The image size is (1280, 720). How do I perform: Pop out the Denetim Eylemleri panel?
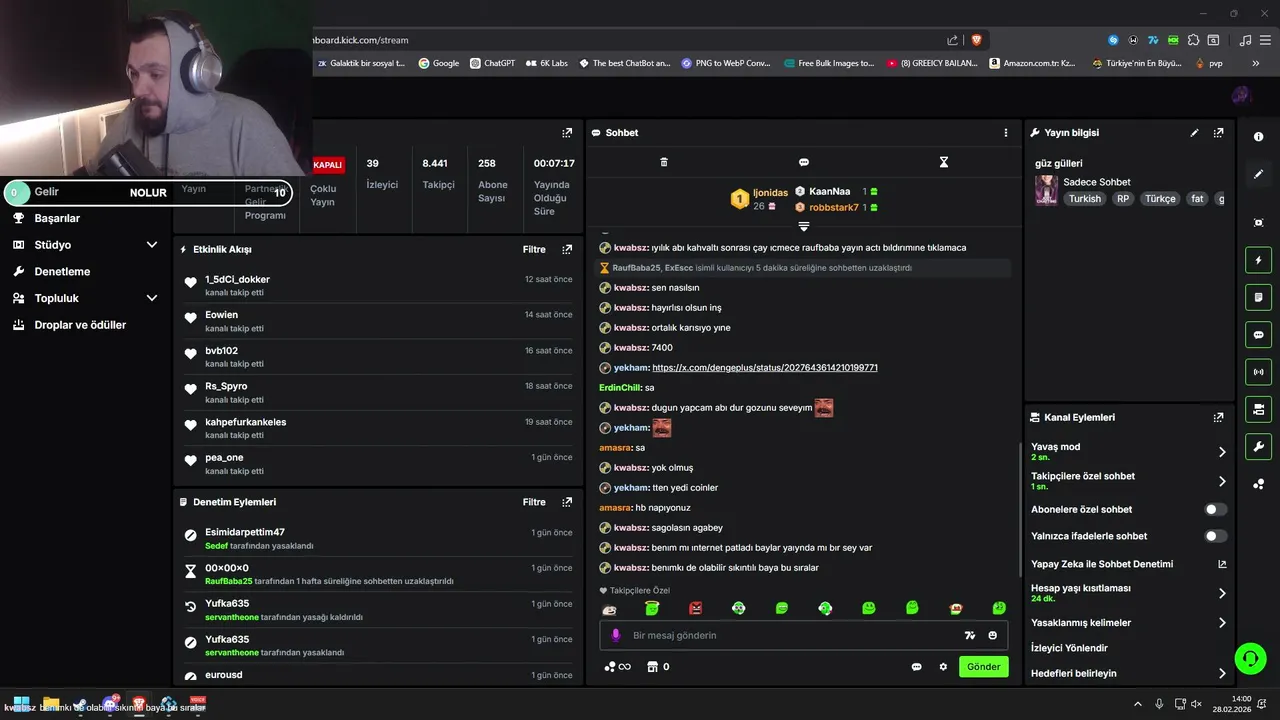(567, 502)
